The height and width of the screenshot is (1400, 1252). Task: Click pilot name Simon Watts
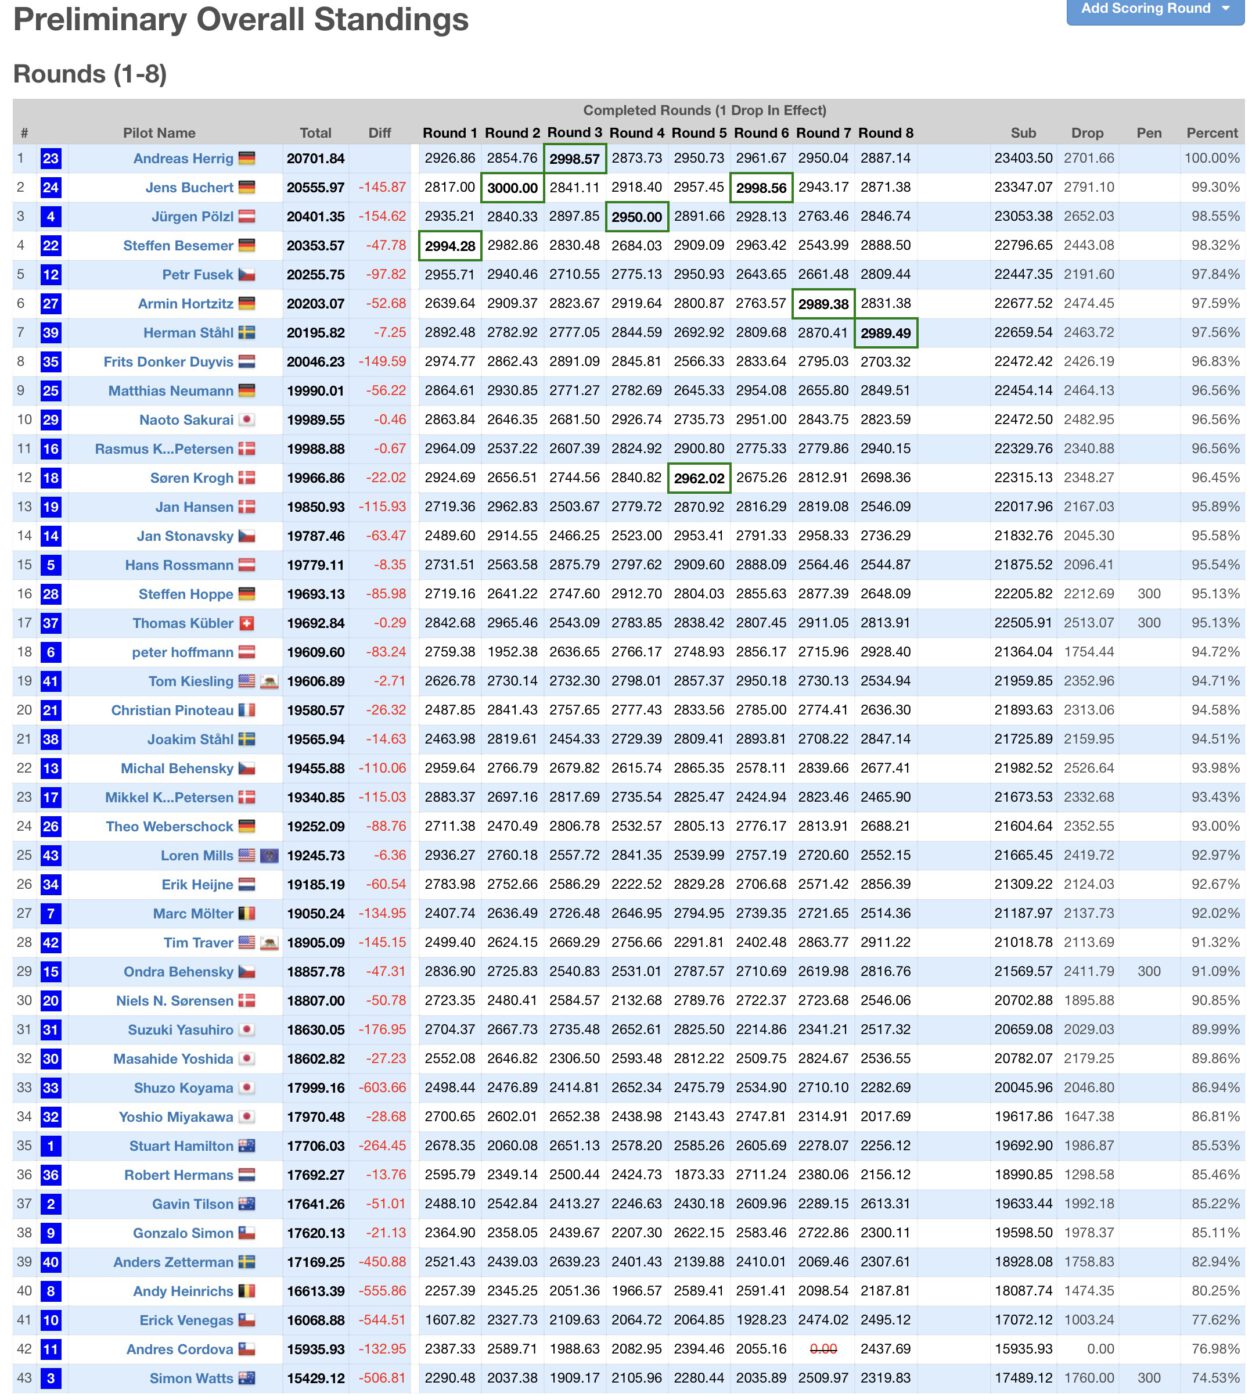coord(191,1379)
